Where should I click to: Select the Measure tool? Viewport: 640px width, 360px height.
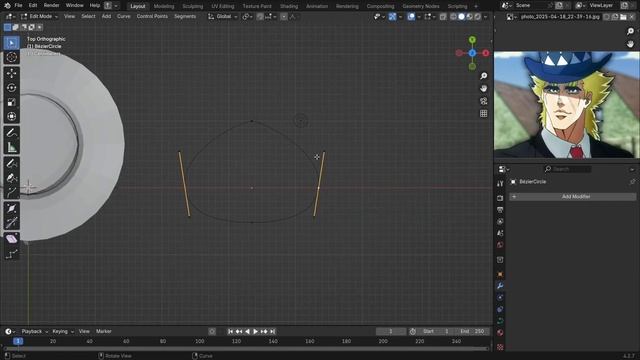(x=11, y=147)
